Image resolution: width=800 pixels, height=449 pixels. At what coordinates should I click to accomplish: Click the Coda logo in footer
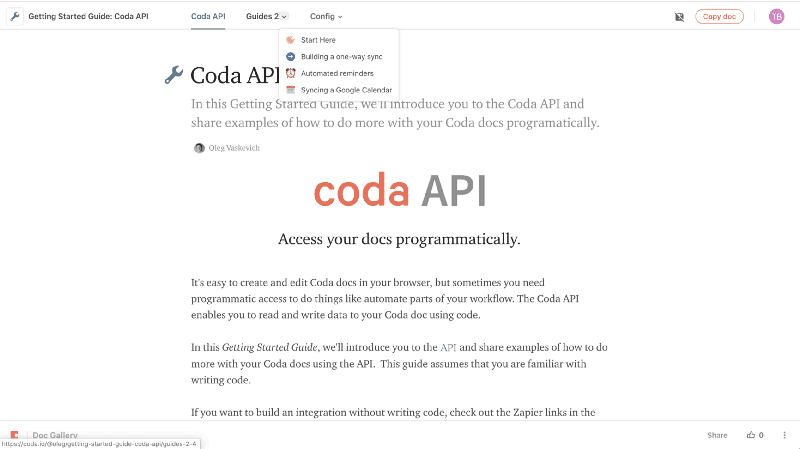pyautogui.click(x=14, y=435)
